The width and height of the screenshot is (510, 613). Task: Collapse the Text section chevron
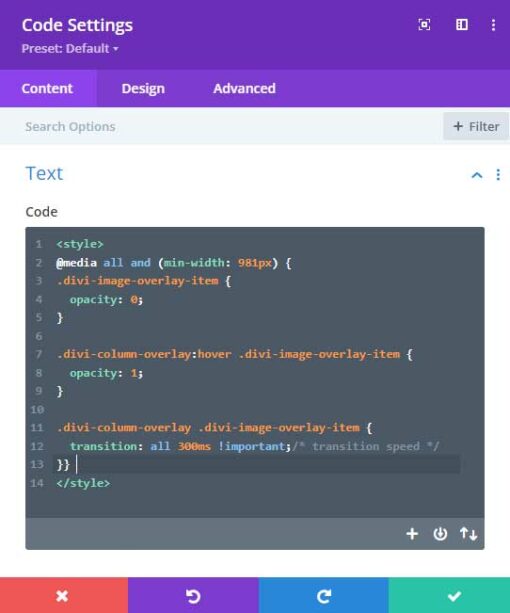coord(477,174)
